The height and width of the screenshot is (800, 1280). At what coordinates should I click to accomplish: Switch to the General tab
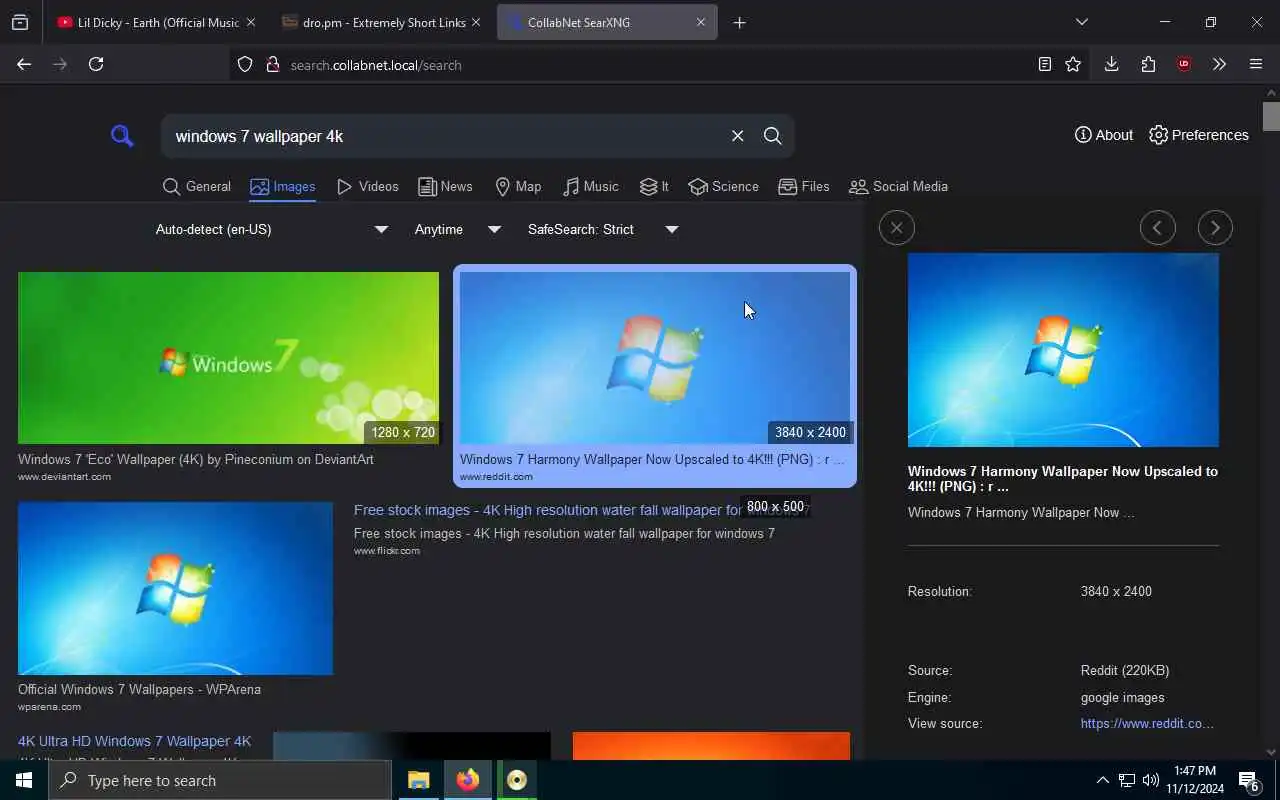coord(197,186)
